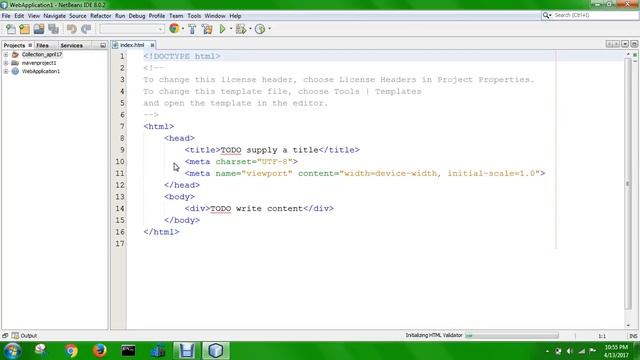Click the Build Project hammer icon

(x=192, y=29)
